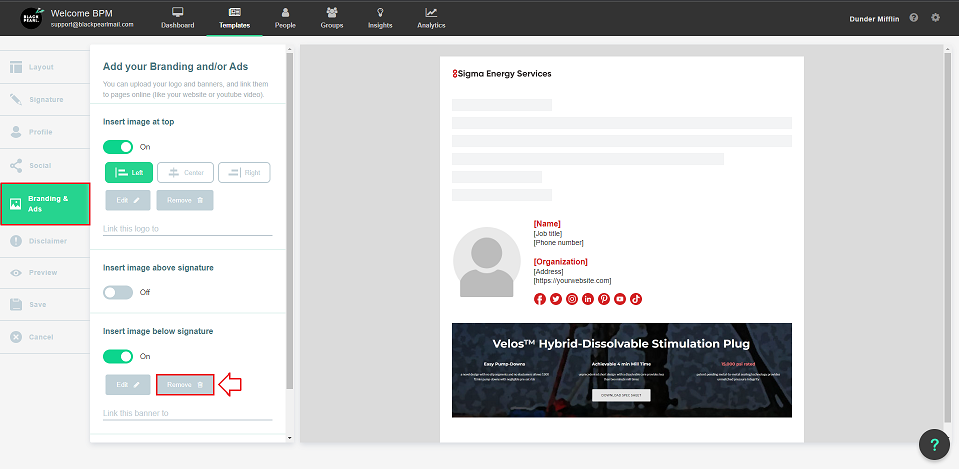Click the Twitter icon in signature preview
This screenshot has width=959, height=469.
coord(556,299)
